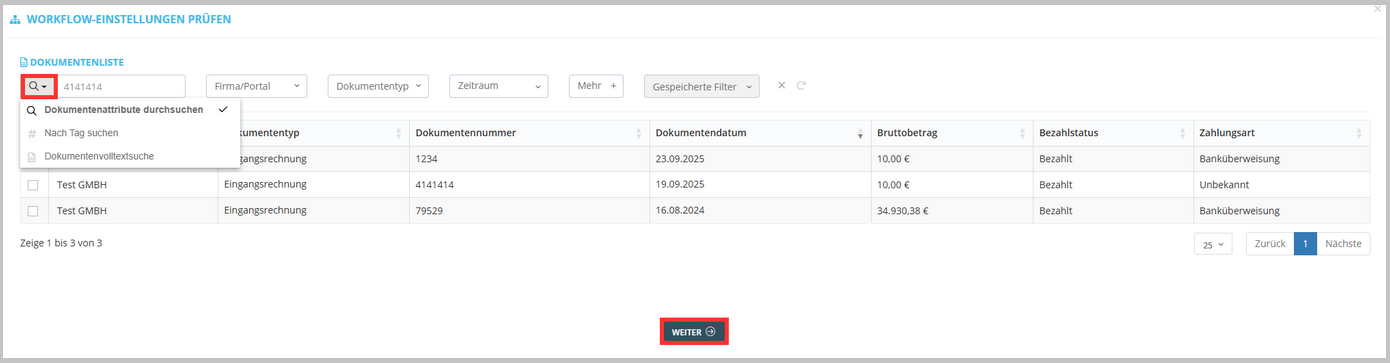Click page 1 pagination button
The image size is (1390, 363).
point(1305,244)
